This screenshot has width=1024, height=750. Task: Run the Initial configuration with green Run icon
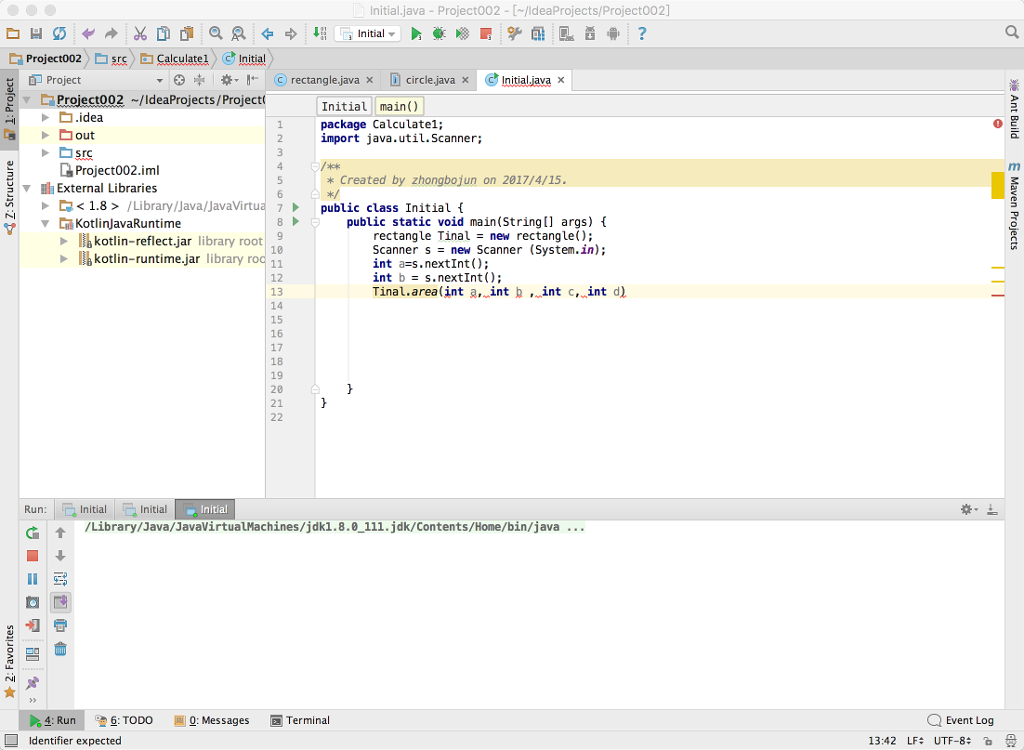point(415,33)
